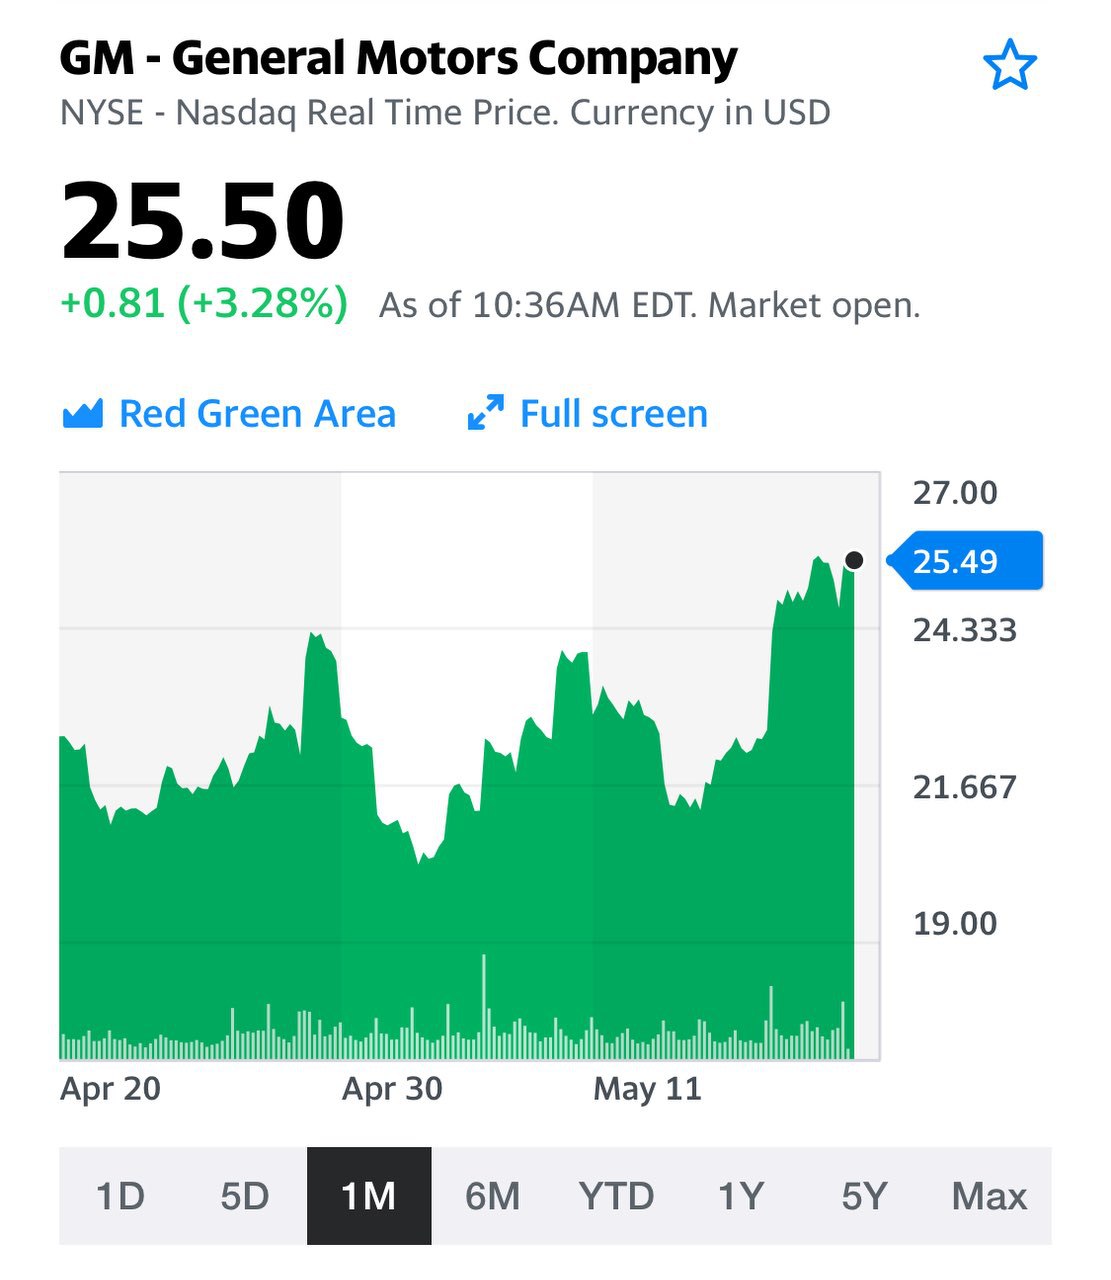Open the chart in Full screen
The image size is (1111, 1280).
tap(587, 413)
